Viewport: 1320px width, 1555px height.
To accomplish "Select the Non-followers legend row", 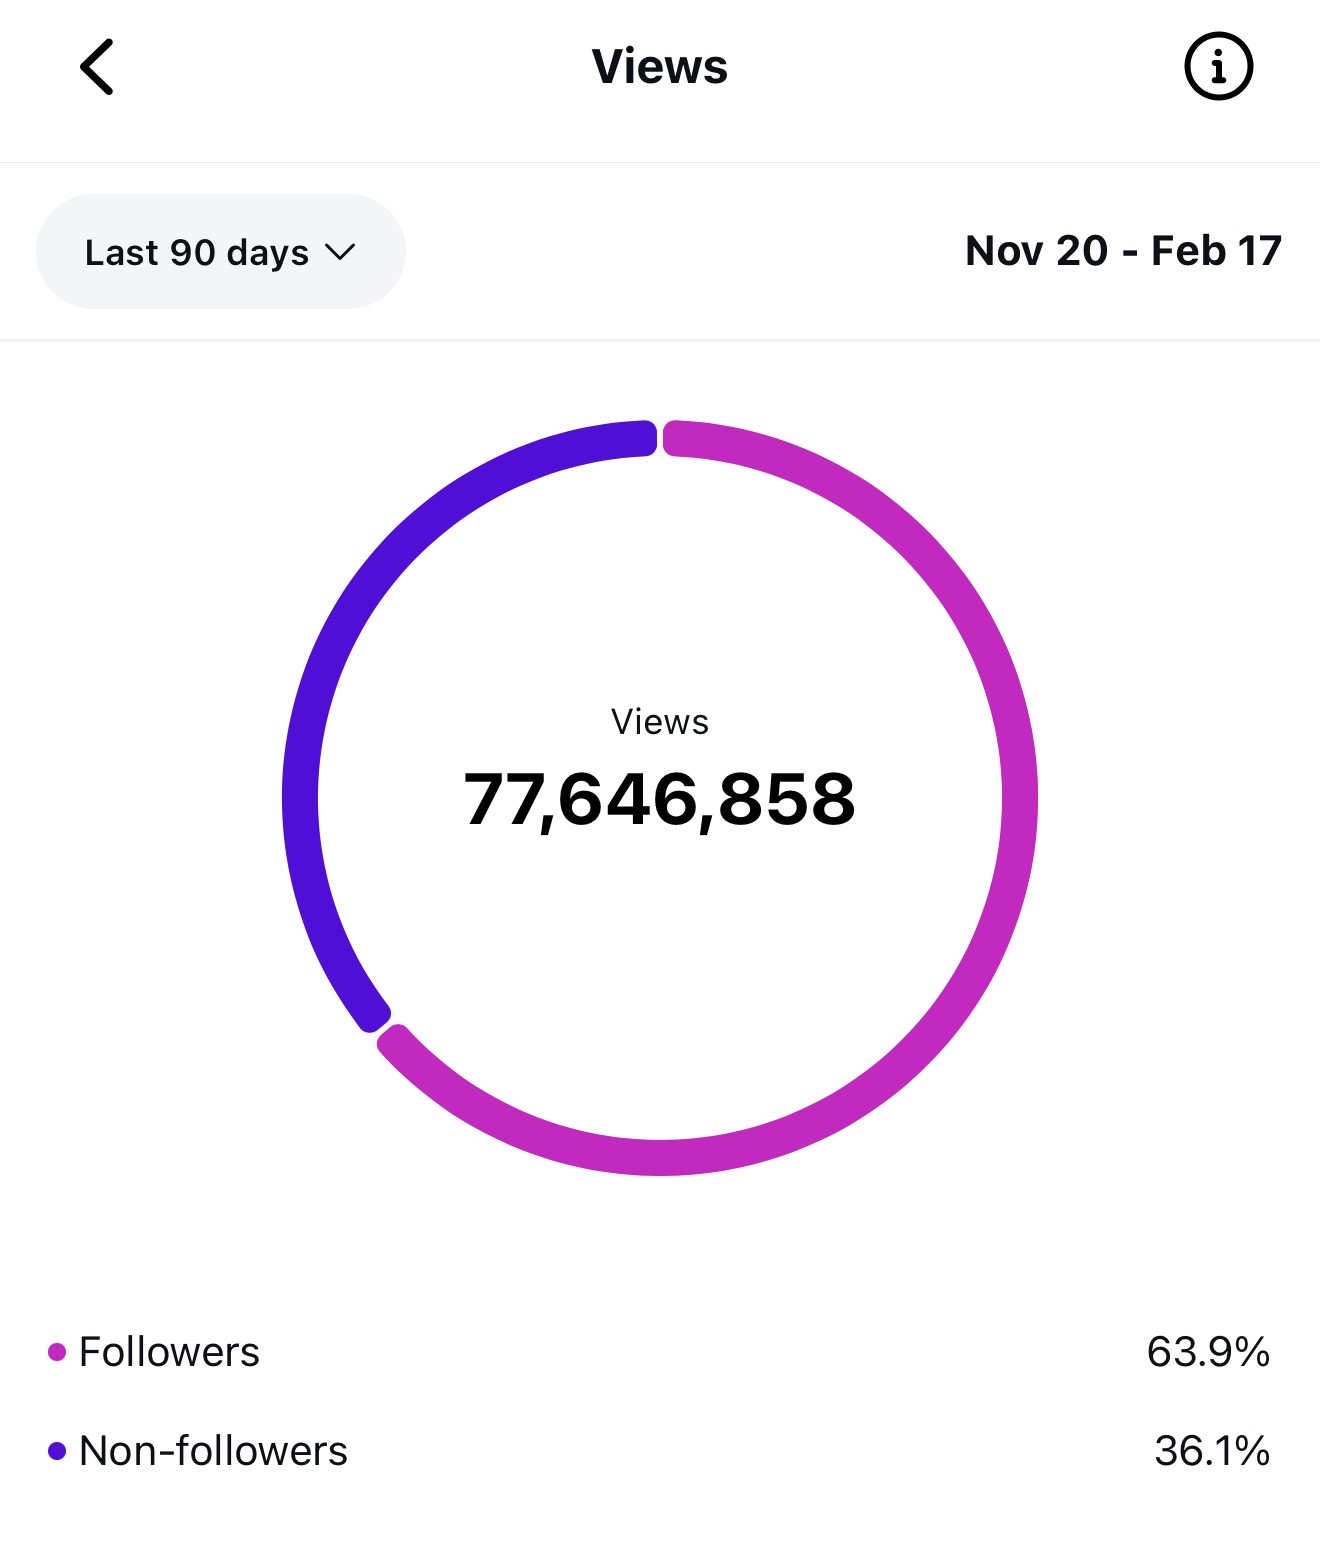I will point(214,1451).
